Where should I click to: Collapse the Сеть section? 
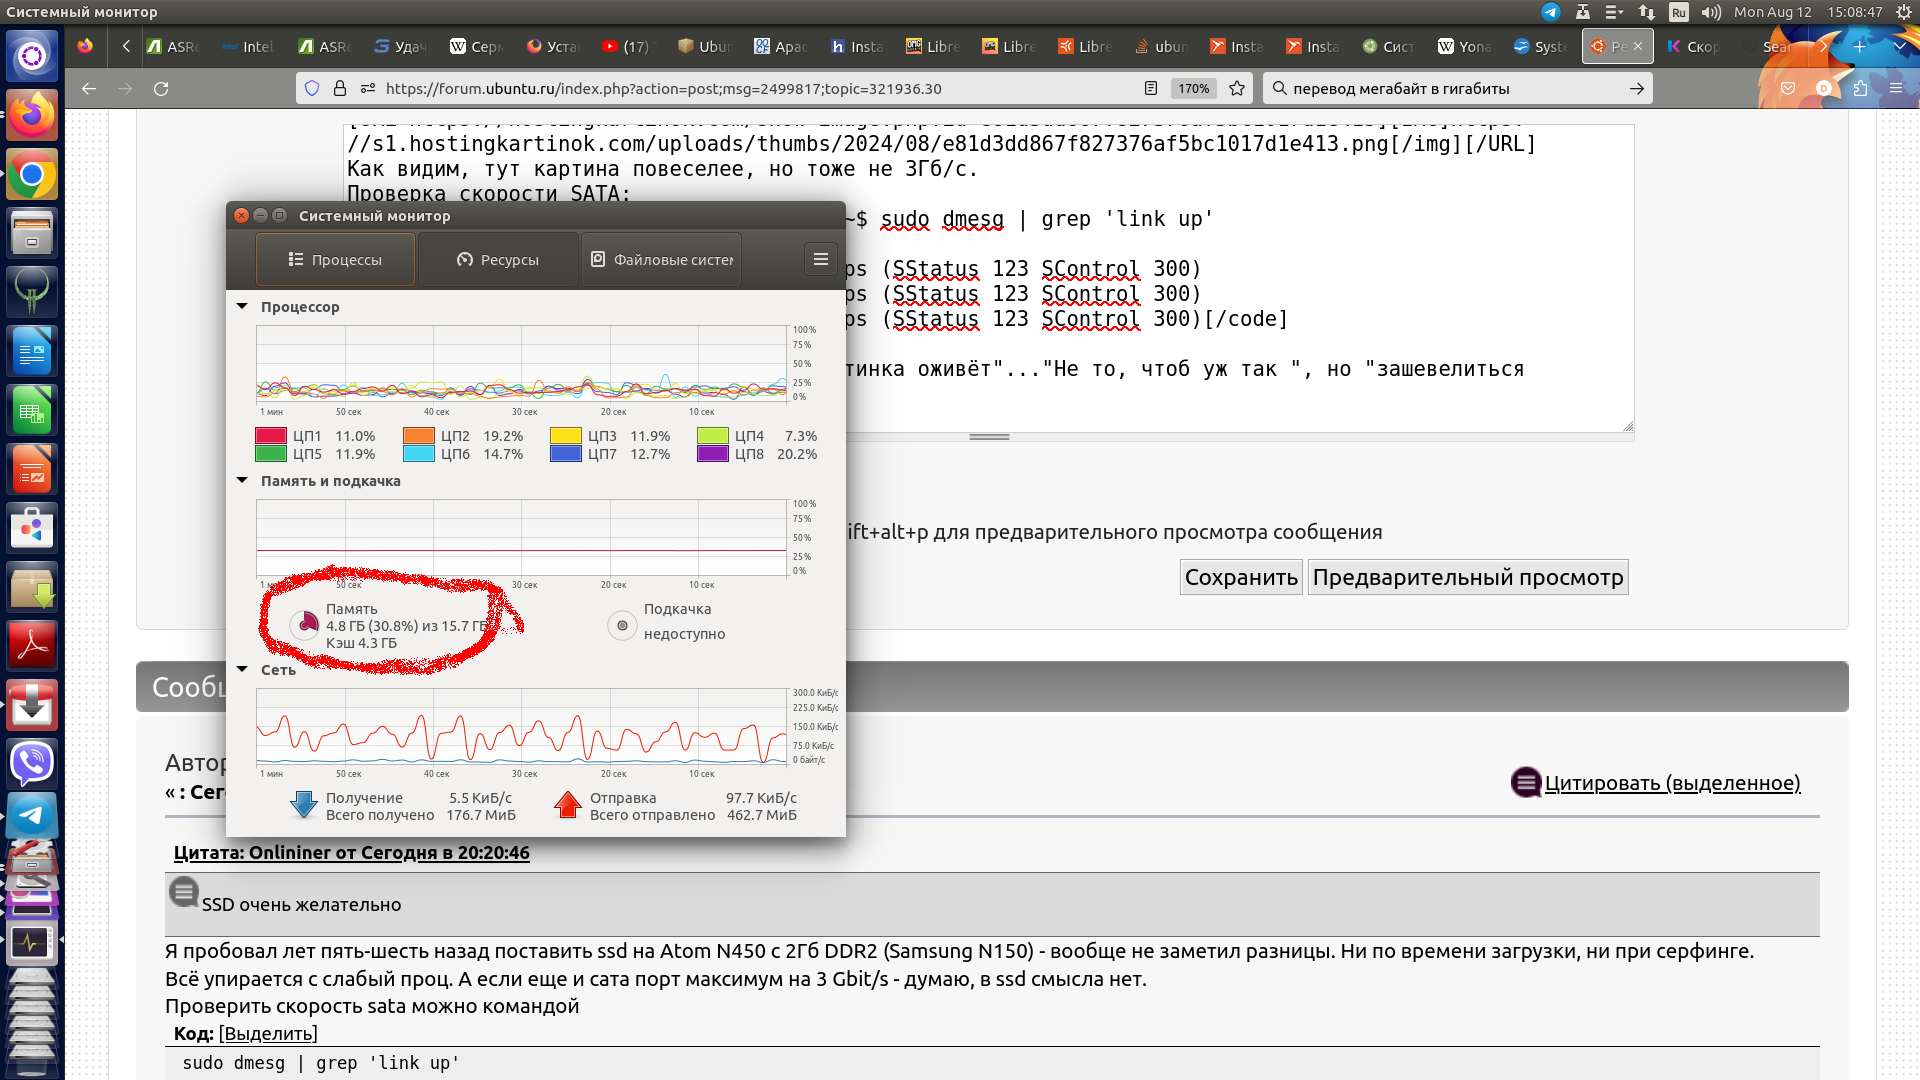click(x=242, y=670)
